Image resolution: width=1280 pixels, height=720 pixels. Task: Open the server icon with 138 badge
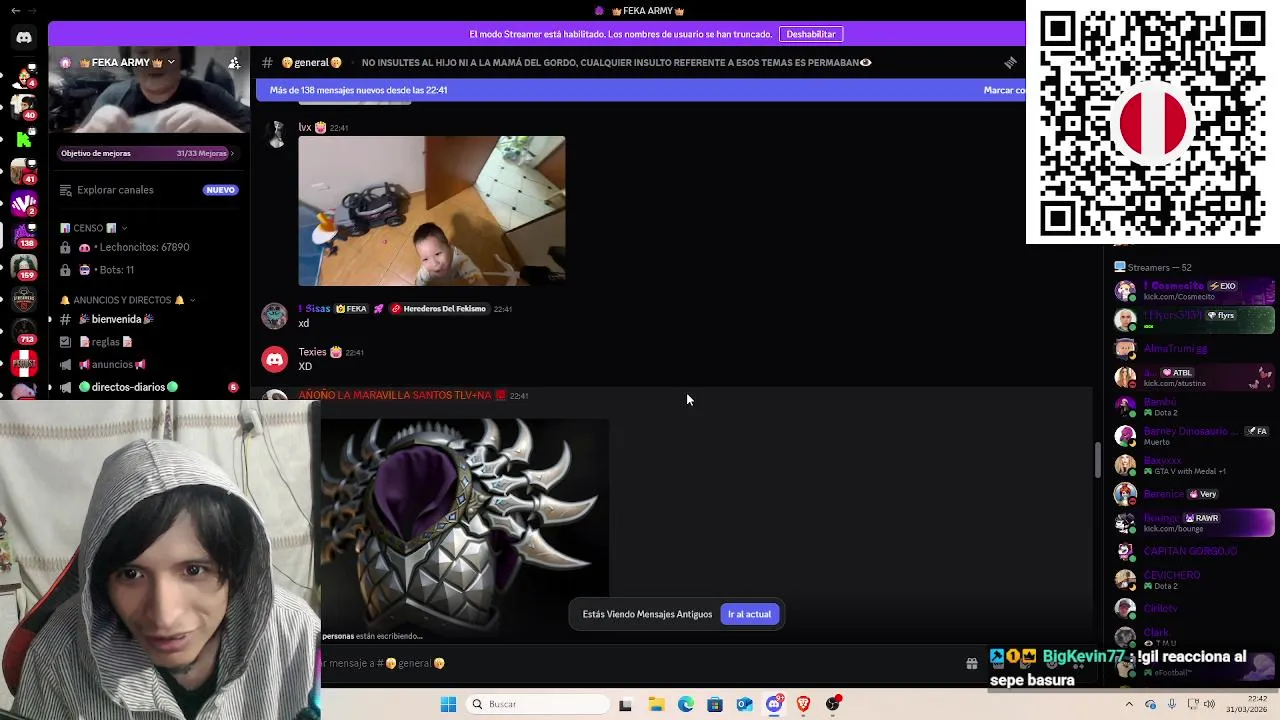click(24, 235)
